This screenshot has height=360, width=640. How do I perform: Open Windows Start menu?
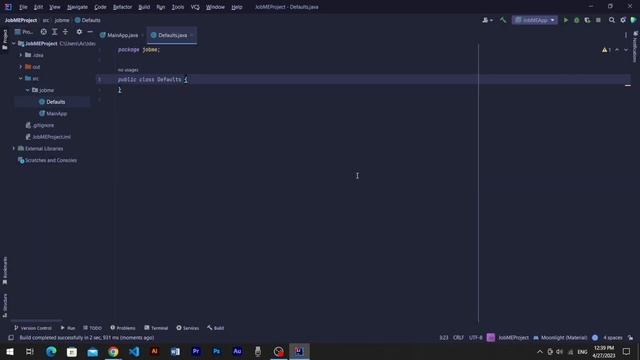coord(9,351)
